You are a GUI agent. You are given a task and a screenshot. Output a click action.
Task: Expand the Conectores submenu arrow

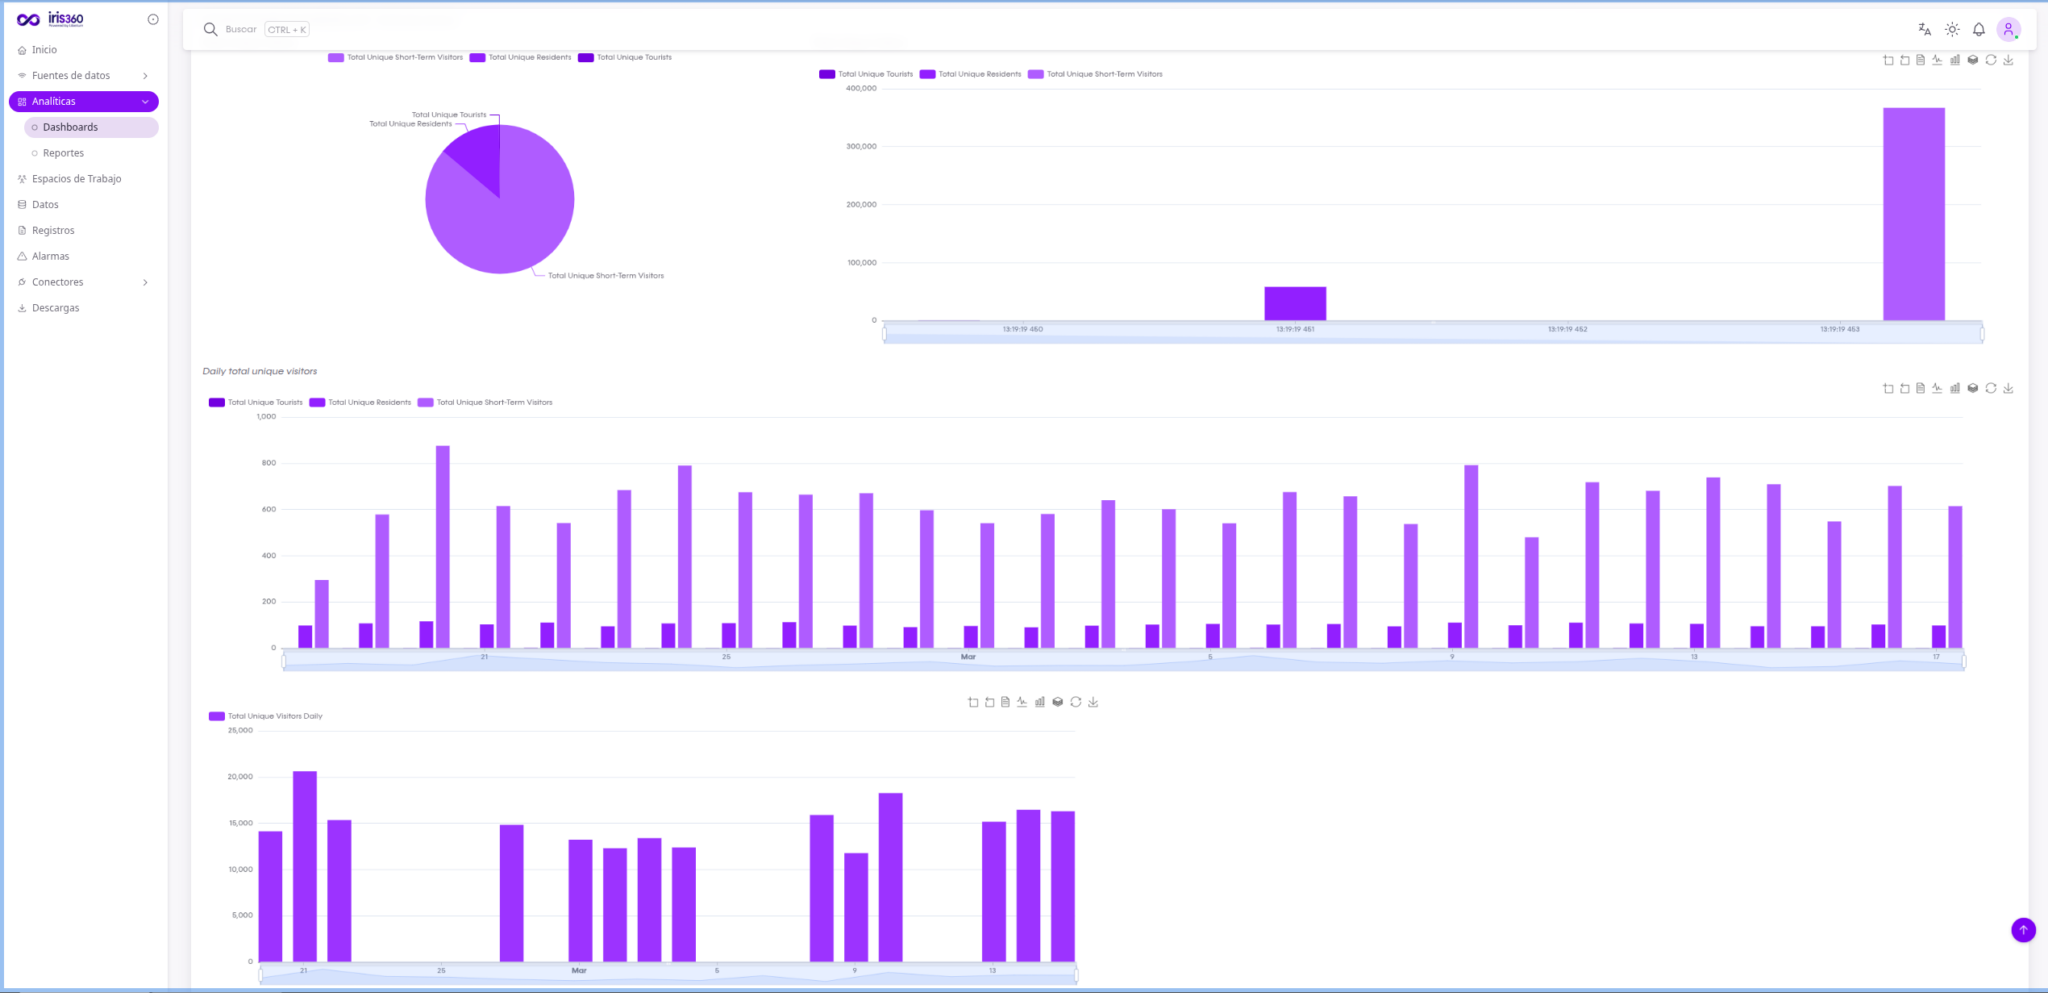coord(145,283)
